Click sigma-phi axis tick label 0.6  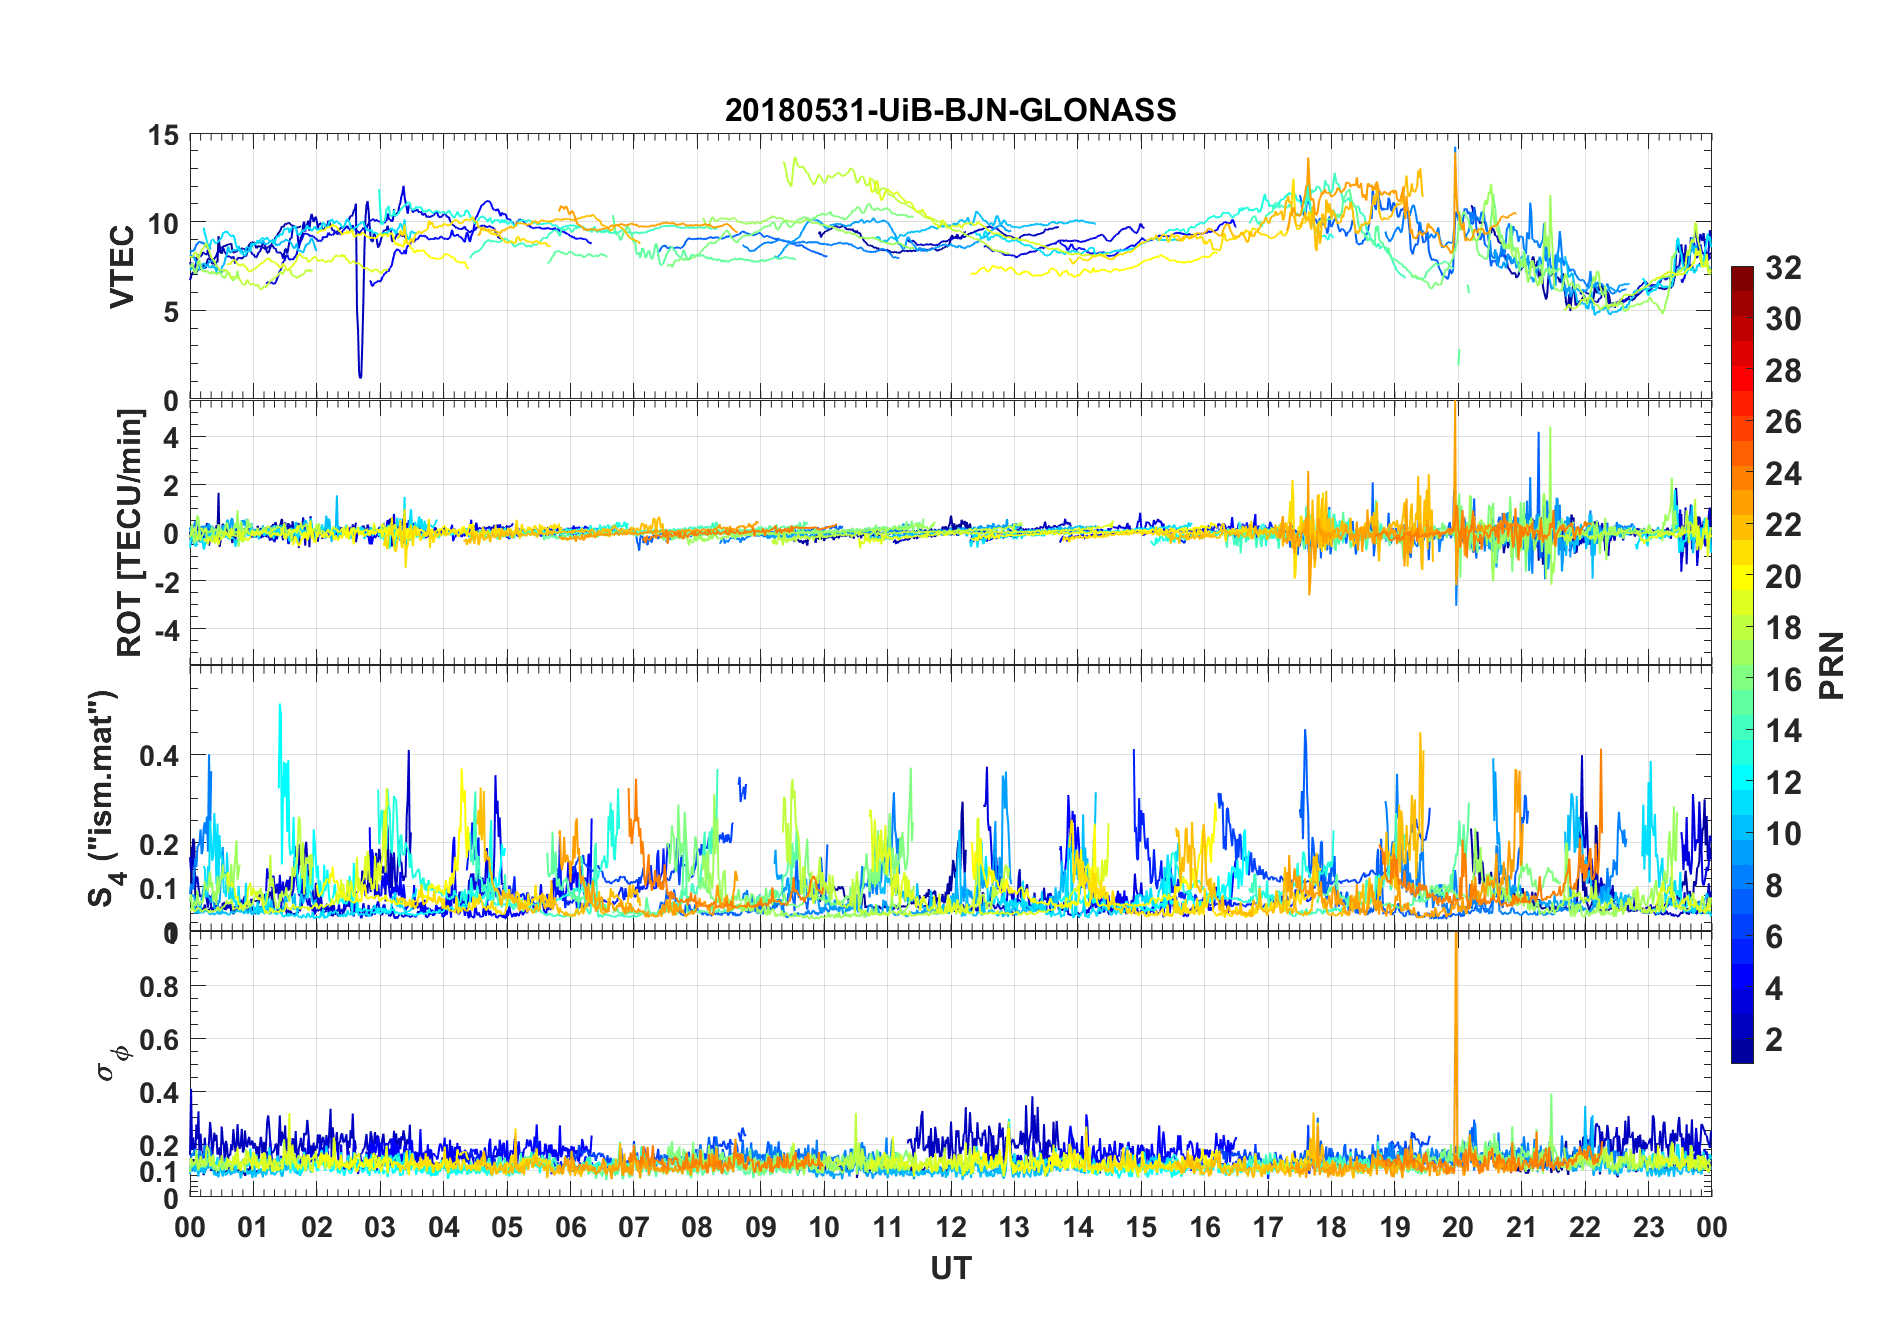160,1040
